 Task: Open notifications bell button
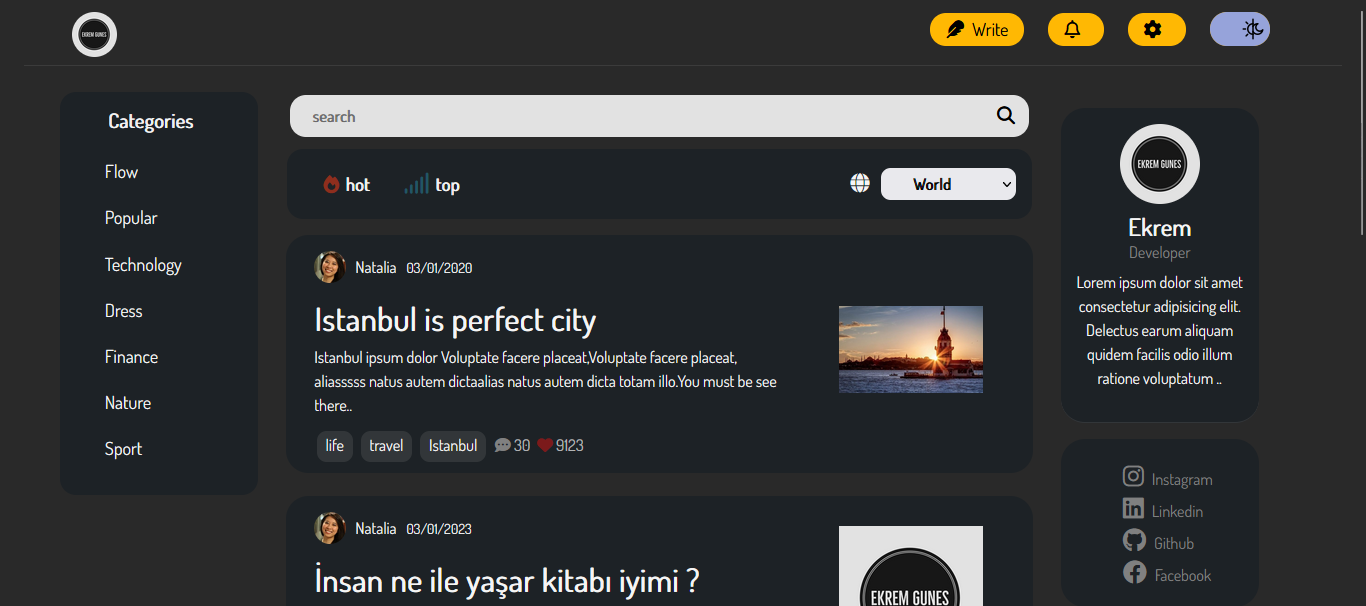1075,30
